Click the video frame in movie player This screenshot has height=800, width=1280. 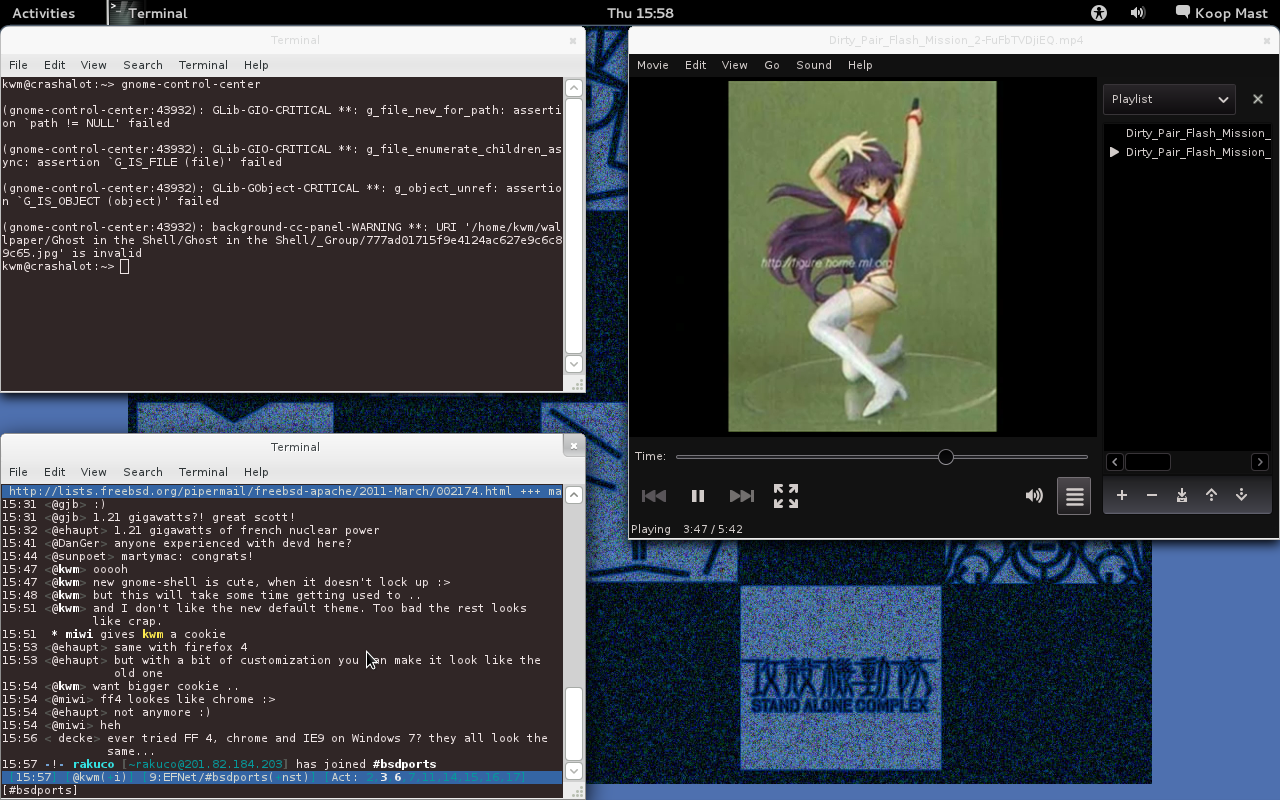862,256
